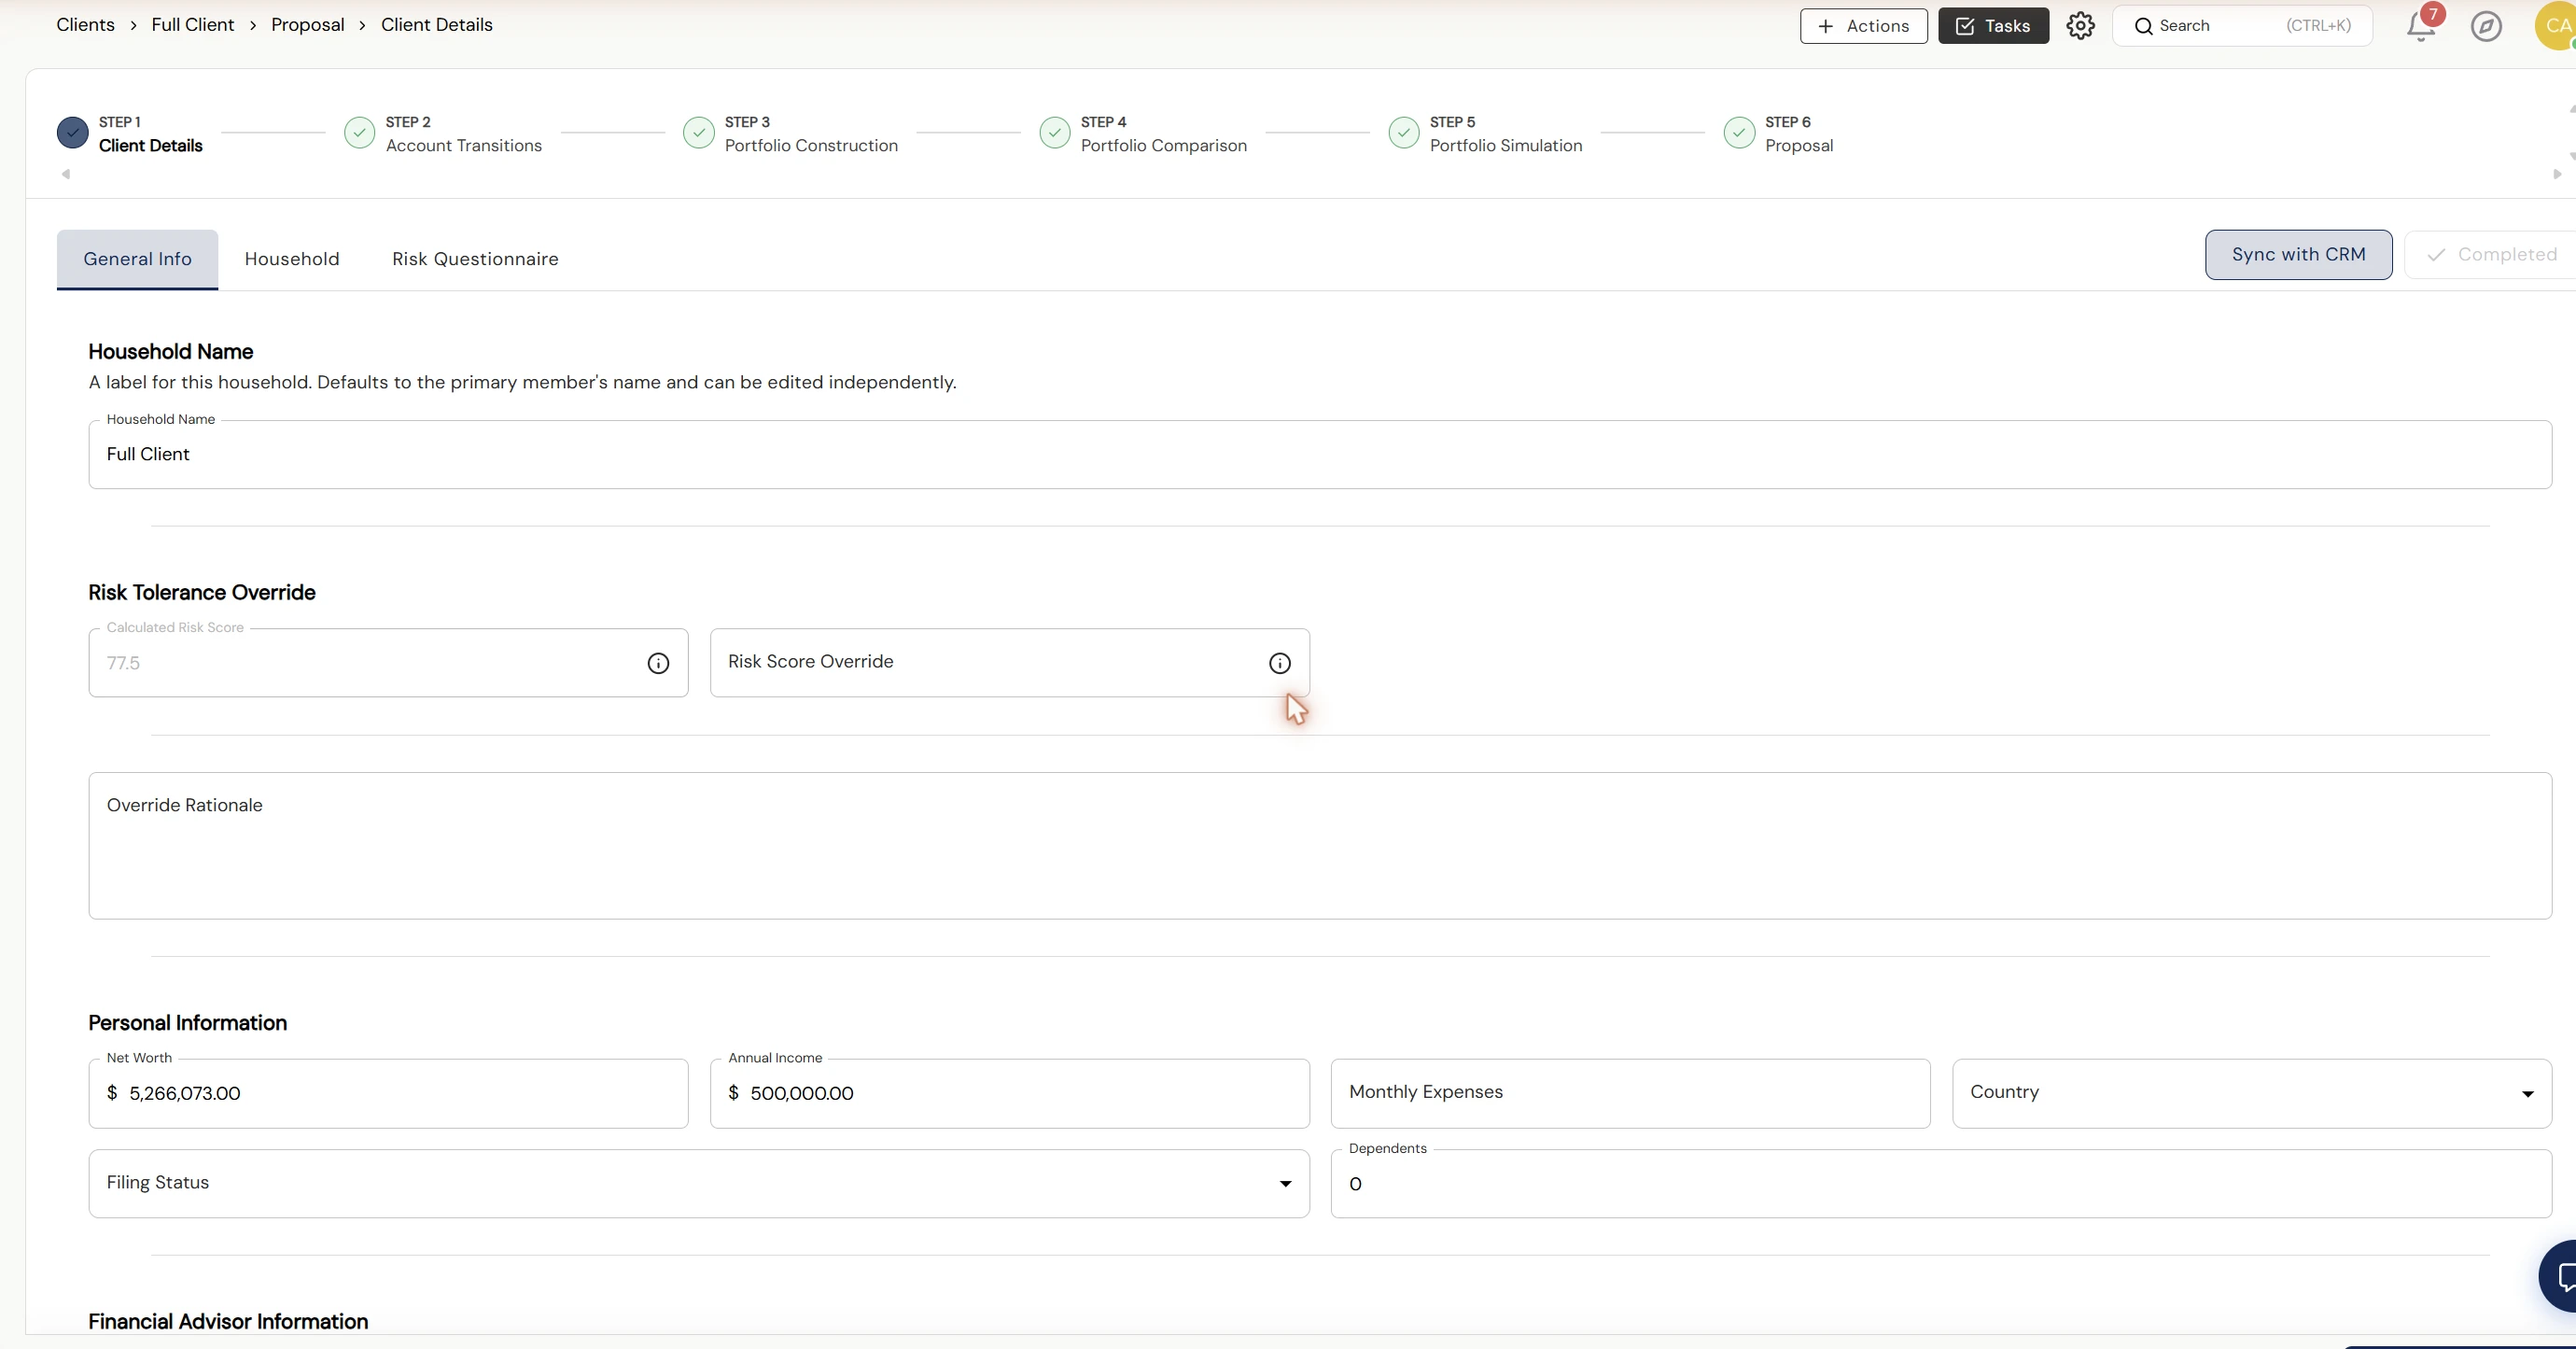
Task: Open the chat widget bubble
Action: tap(2560, 1276)
